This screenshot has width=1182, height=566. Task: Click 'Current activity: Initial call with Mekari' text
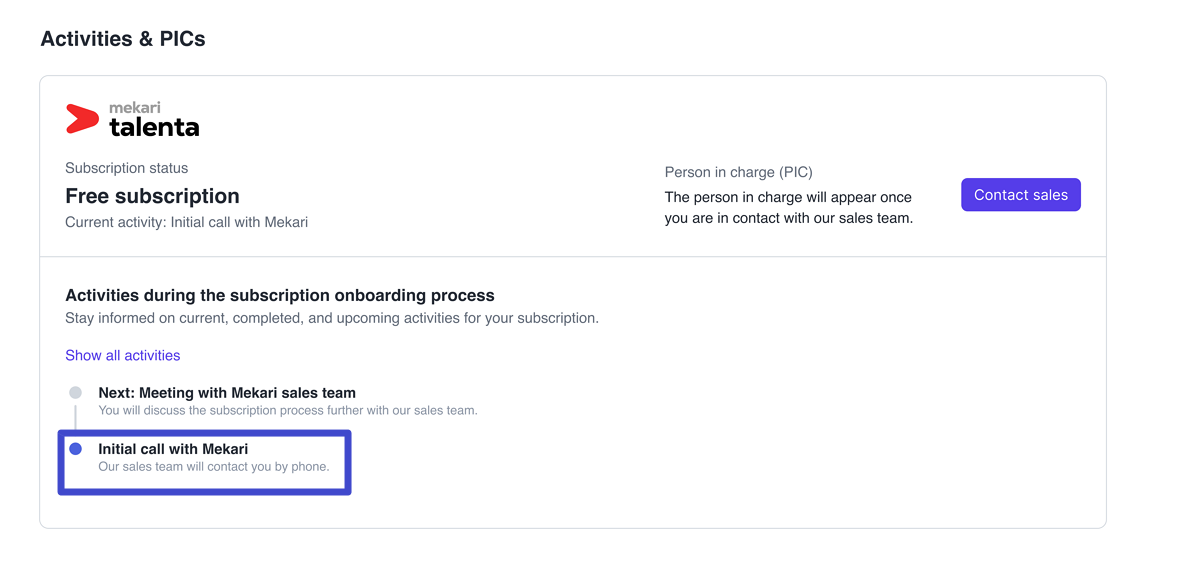click(x=186, y=222)
